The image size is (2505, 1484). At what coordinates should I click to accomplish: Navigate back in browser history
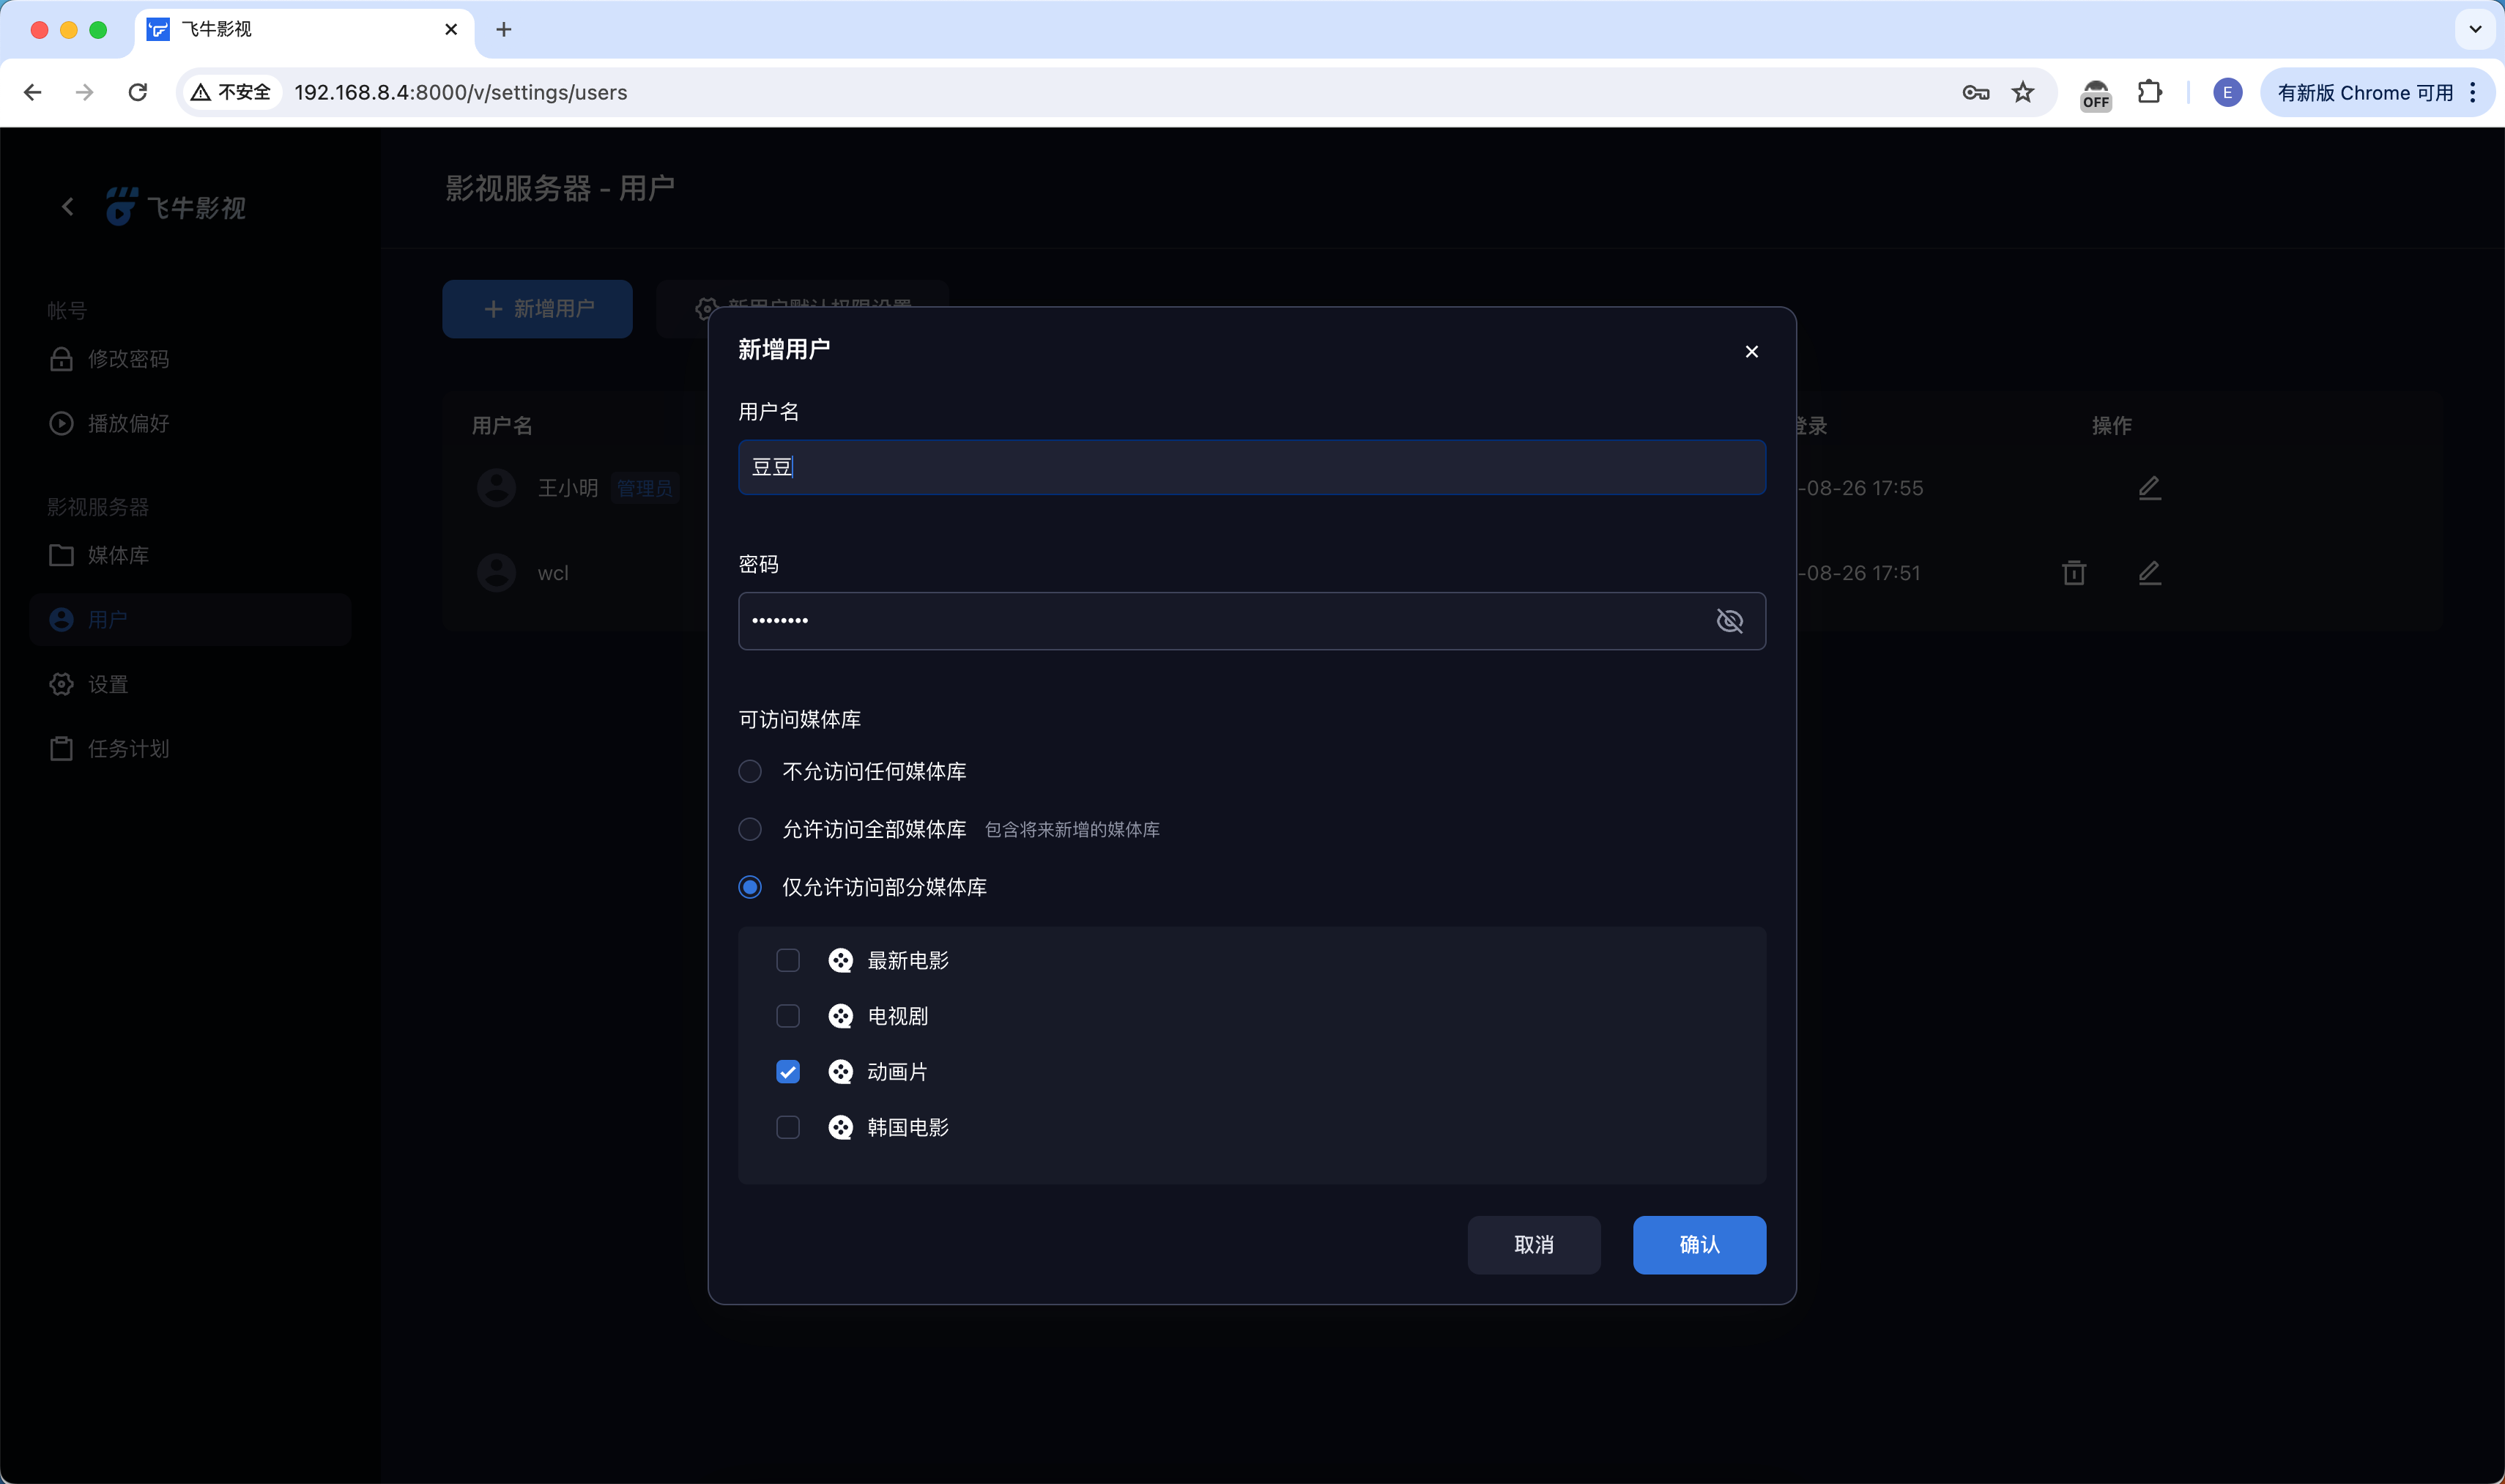click(33, 93)
